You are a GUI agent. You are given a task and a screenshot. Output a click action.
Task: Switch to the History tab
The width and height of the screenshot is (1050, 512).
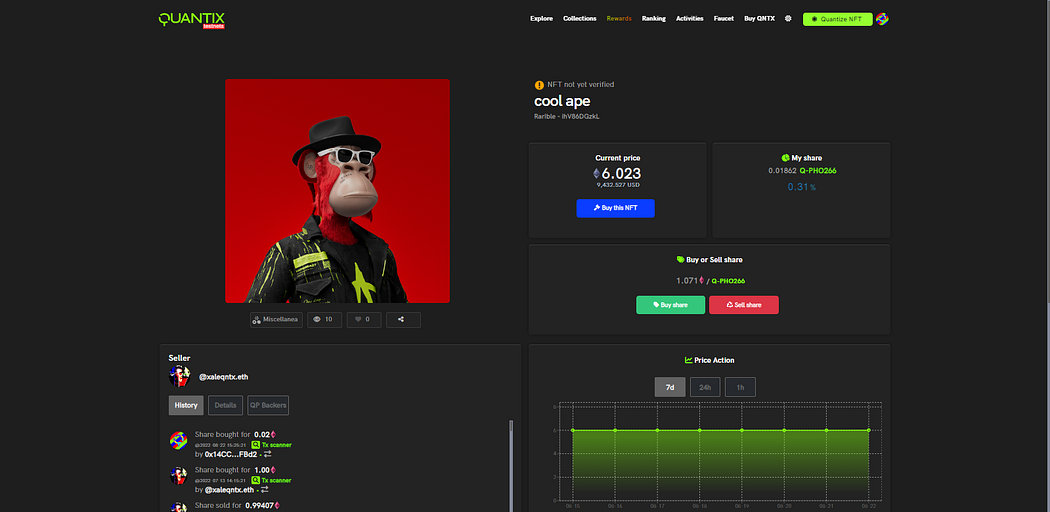(x=186, y=405)
